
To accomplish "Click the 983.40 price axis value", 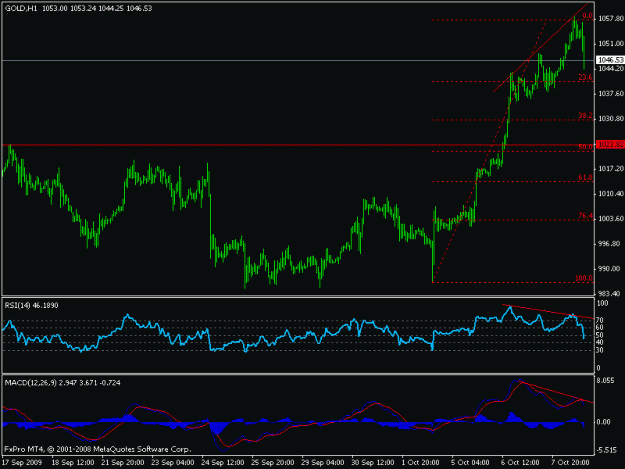I will pyautogui.click(x=611, y=294).
